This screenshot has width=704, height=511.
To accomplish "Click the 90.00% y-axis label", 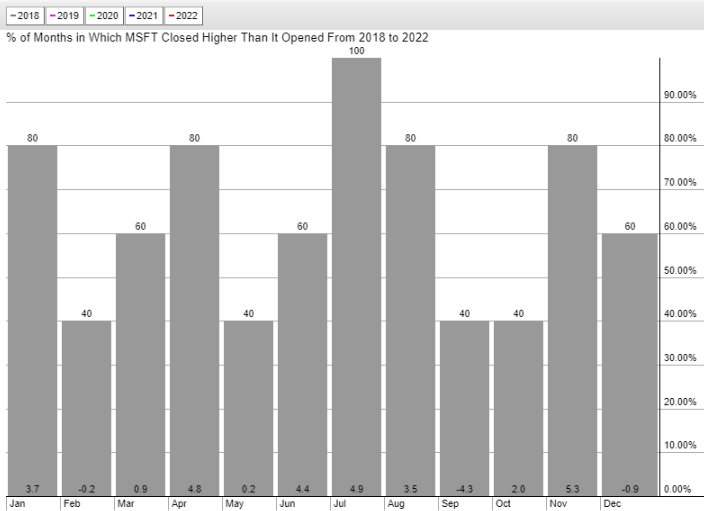I will 680,95.
